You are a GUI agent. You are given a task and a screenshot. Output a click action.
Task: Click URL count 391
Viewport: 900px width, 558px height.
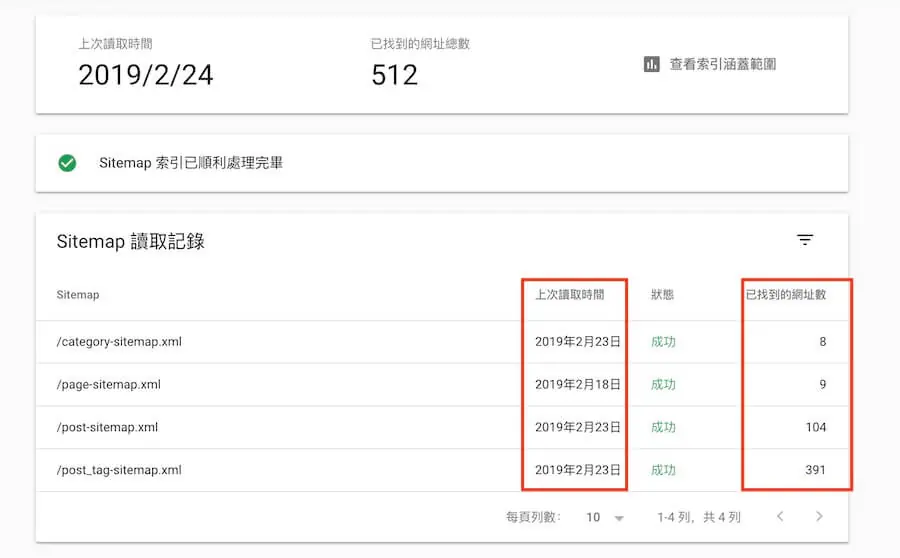[x=816, y=470]
